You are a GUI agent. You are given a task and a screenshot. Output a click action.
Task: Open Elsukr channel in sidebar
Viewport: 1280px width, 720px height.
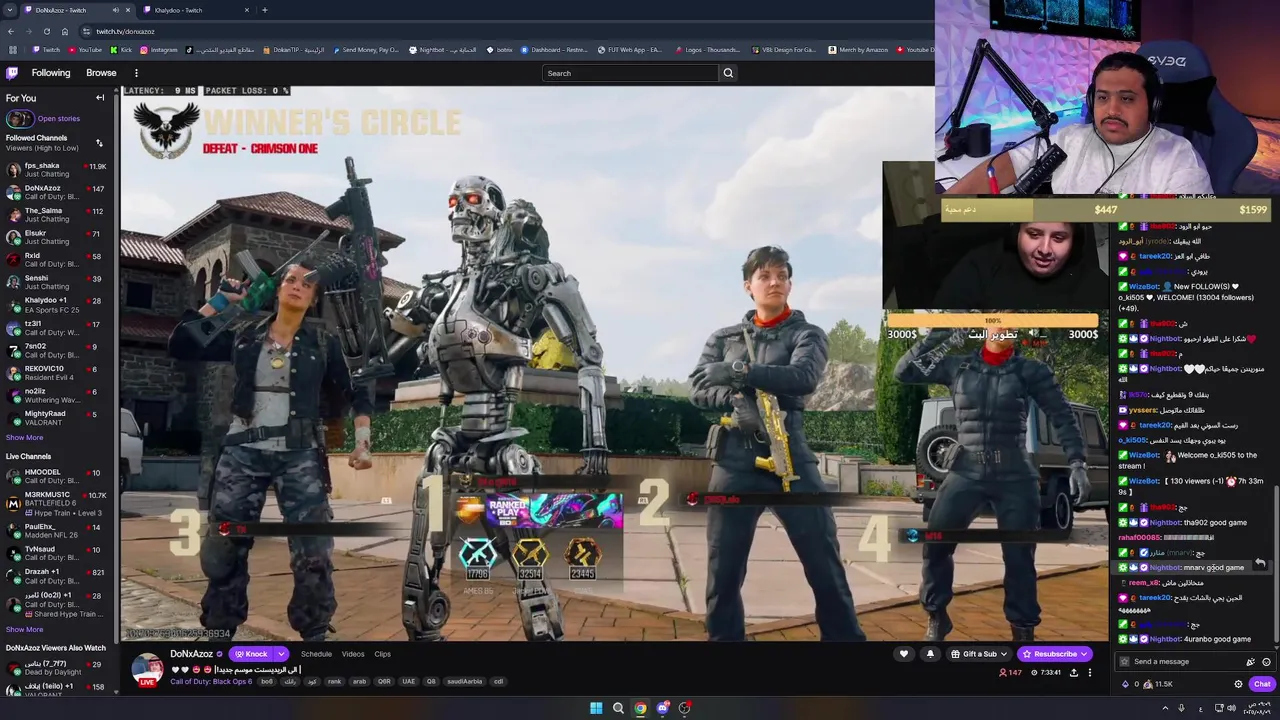click(x=59, y=237)
